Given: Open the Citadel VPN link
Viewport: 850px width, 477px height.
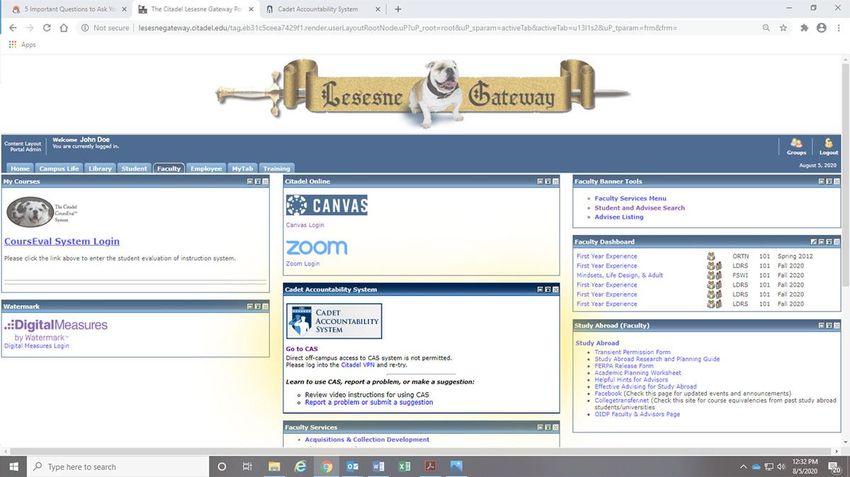Looking at the screenshot, I should (x=357, y=365).
